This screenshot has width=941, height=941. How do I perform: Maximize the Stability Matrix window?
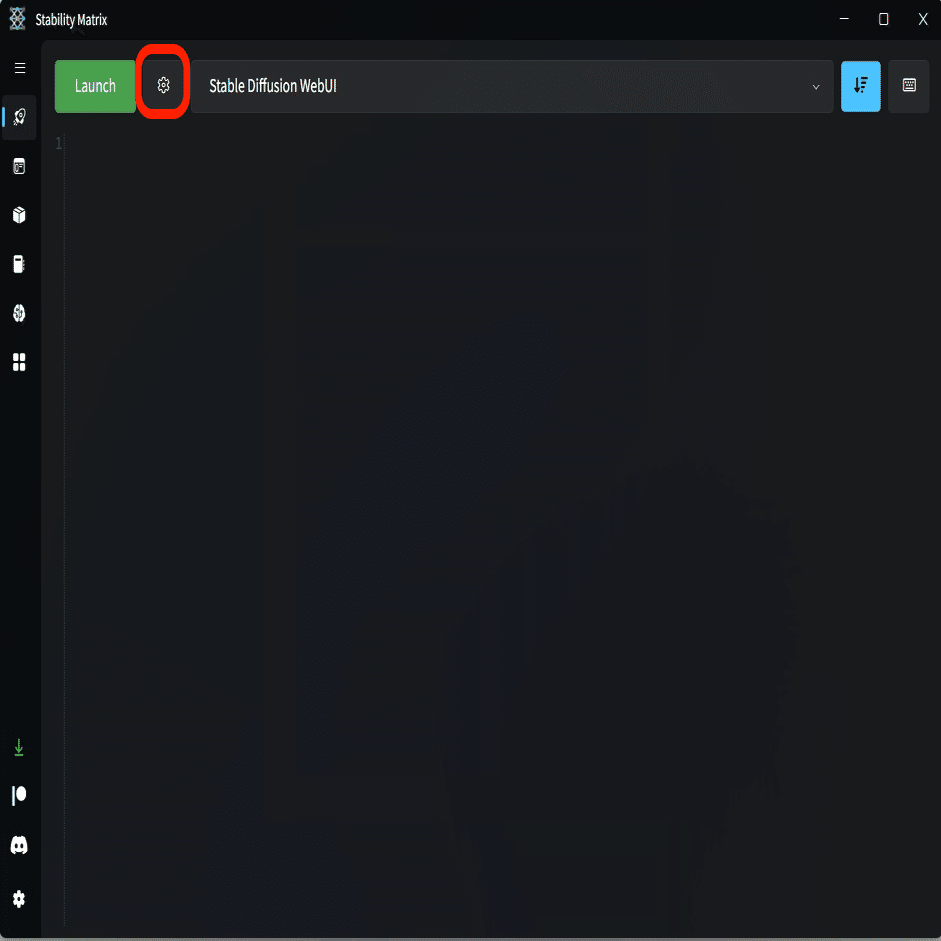883,19
